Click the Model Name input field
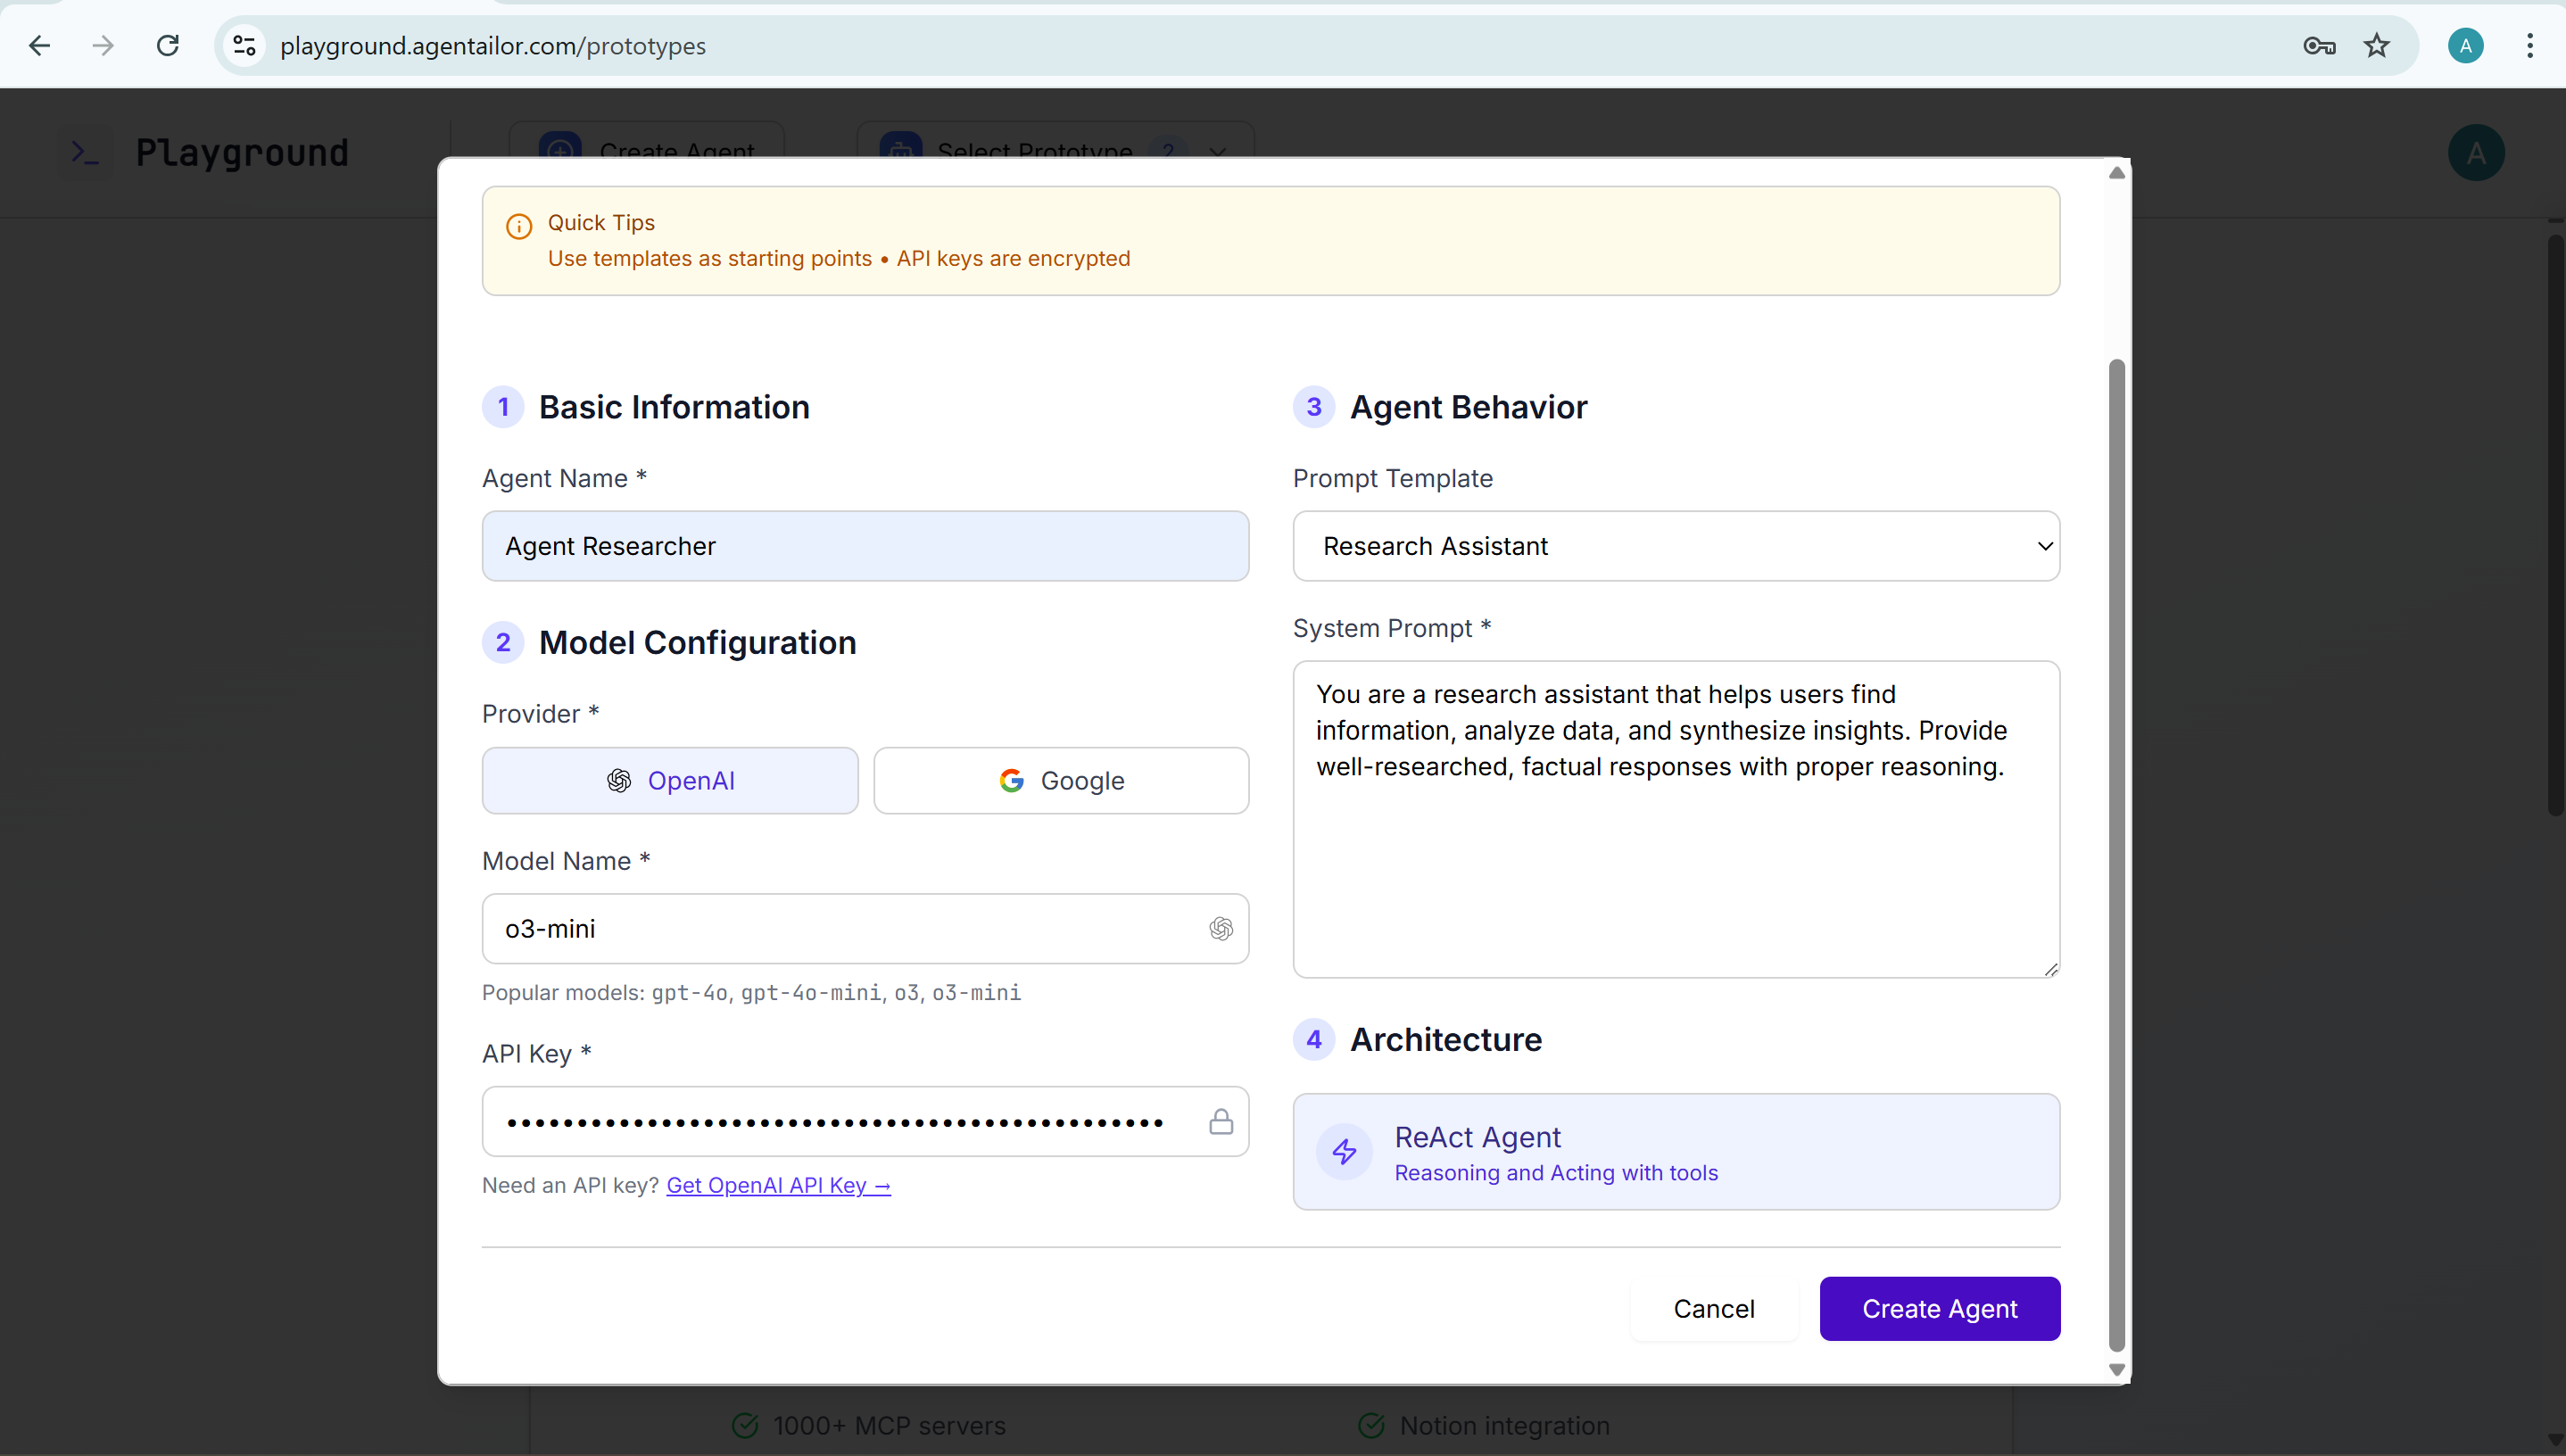Image resolution: width=2566 pixels, height=1456 pixels. pyautogui.click(x=865, y=929)
